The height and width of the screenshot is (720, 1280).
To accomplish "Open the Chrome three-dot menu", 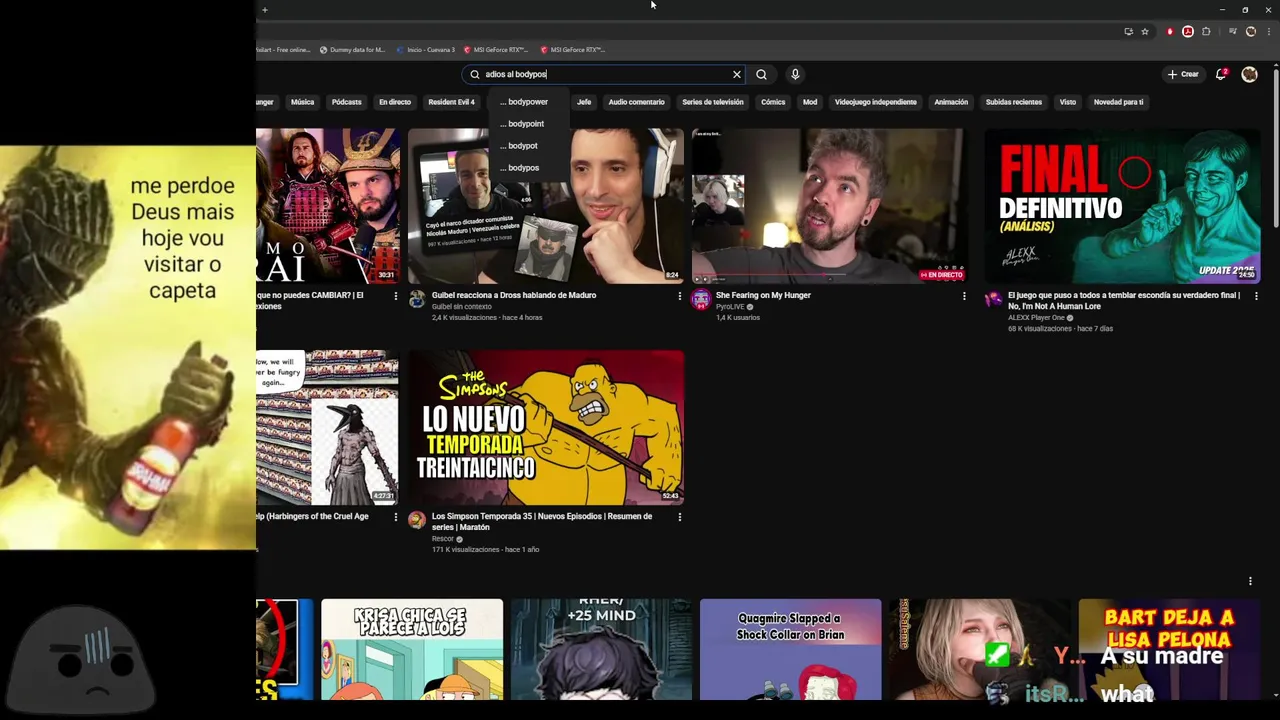I will 1269,31.
